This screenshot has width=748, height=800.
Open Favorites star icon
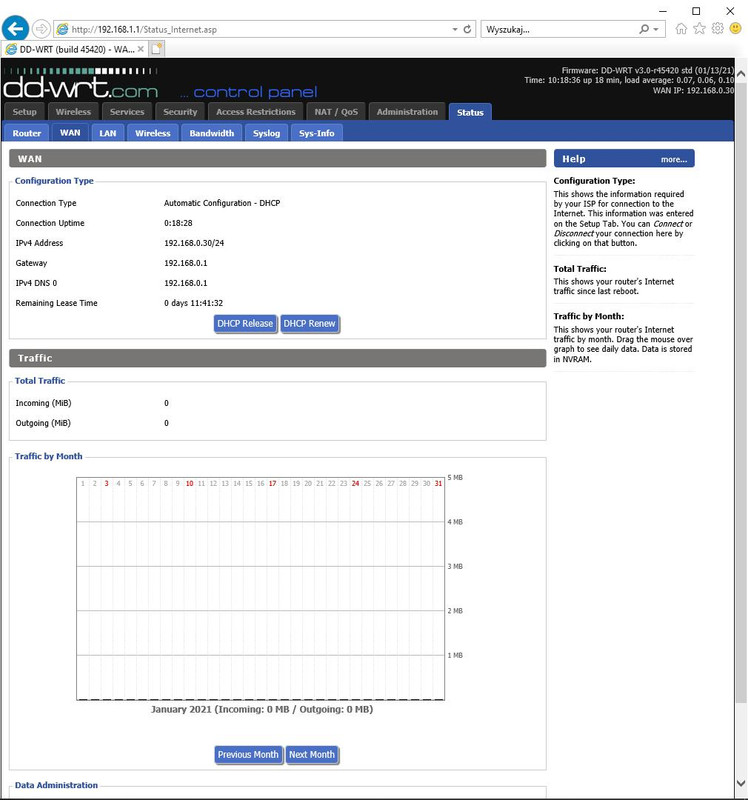click(x=700, y=29)
